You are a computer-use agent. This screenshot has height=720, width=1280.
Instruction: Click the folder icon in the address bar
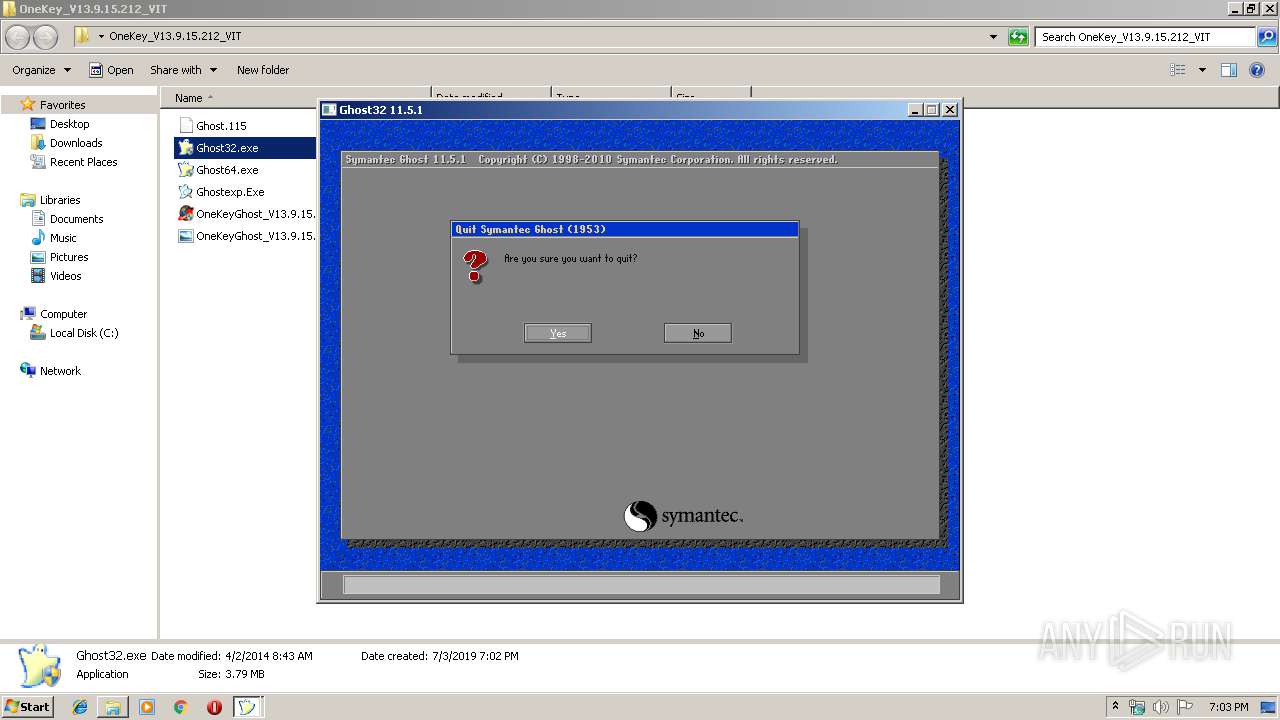click(83, 36)
